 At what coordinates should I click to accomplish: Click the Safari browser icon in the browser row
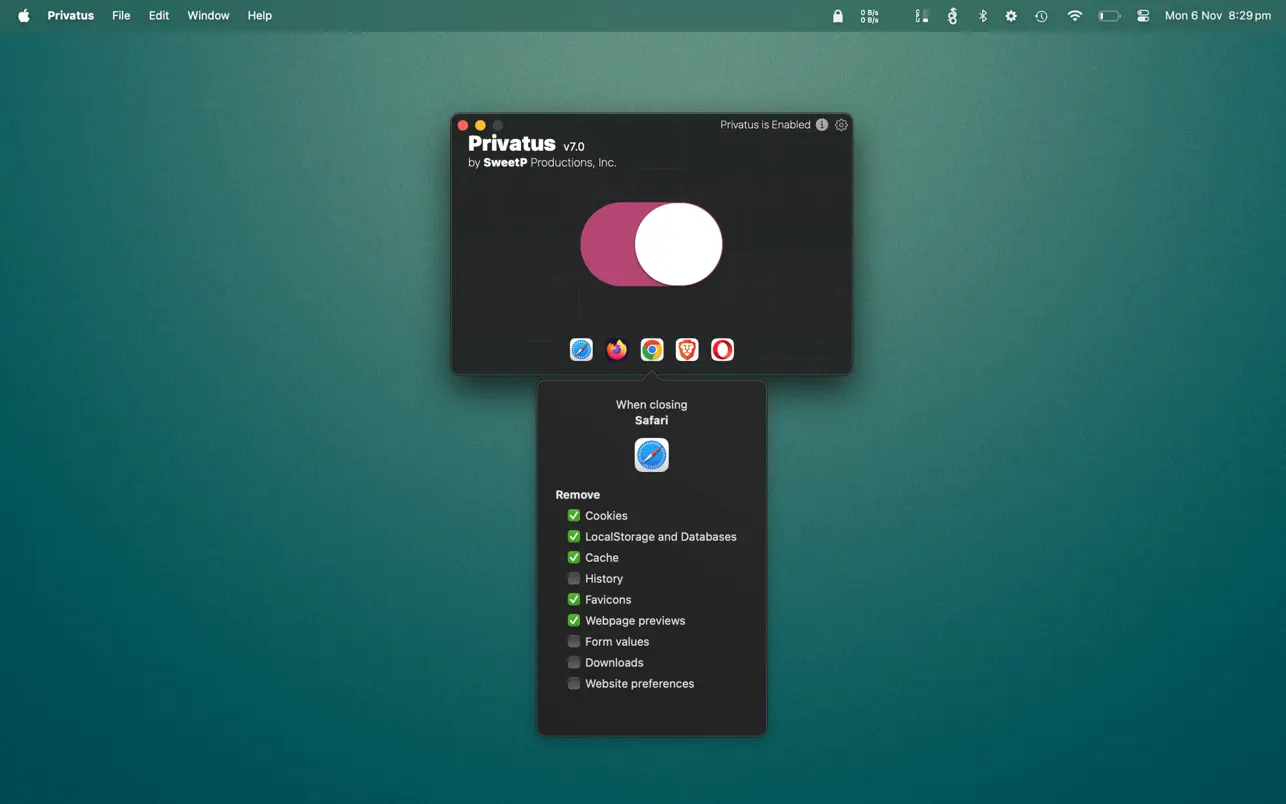point(581,349)
